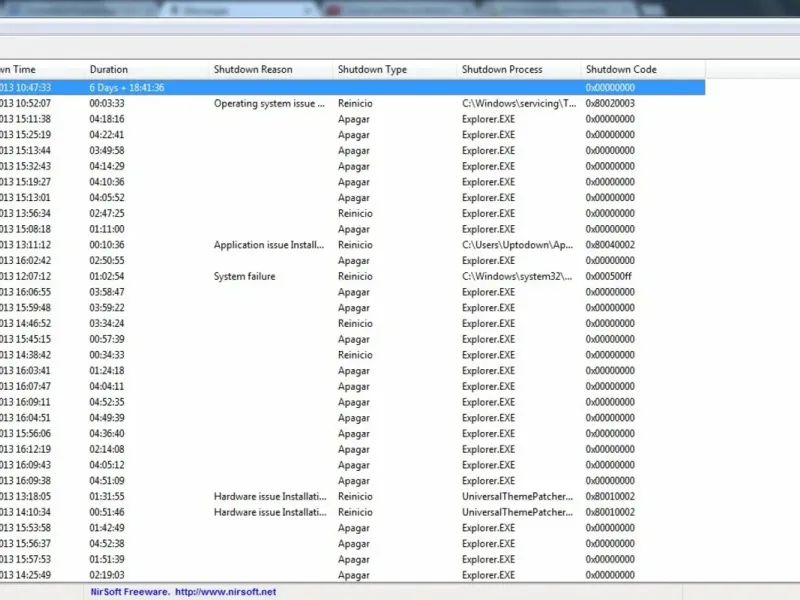The height and width of the screenshot is (600, 800).
Task: Select the time cell ending 16:12:19
Action: (x=26, y=449)
